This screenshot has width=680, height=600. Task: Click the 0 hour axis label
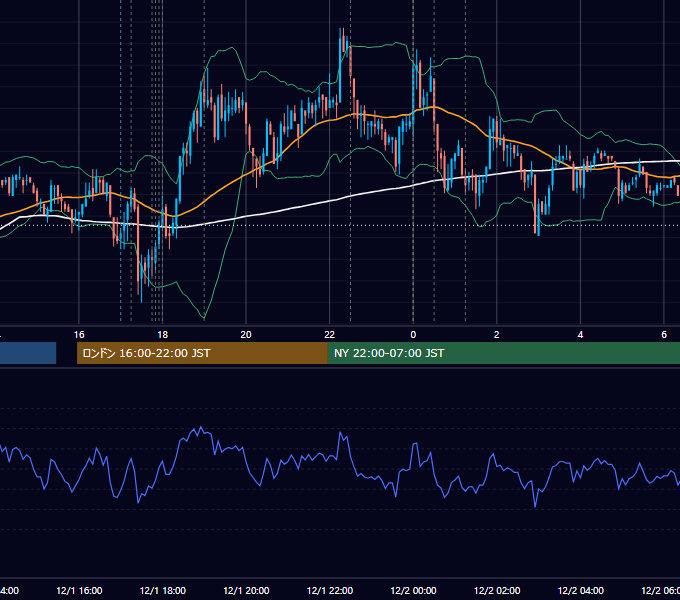tap(413, 335)
